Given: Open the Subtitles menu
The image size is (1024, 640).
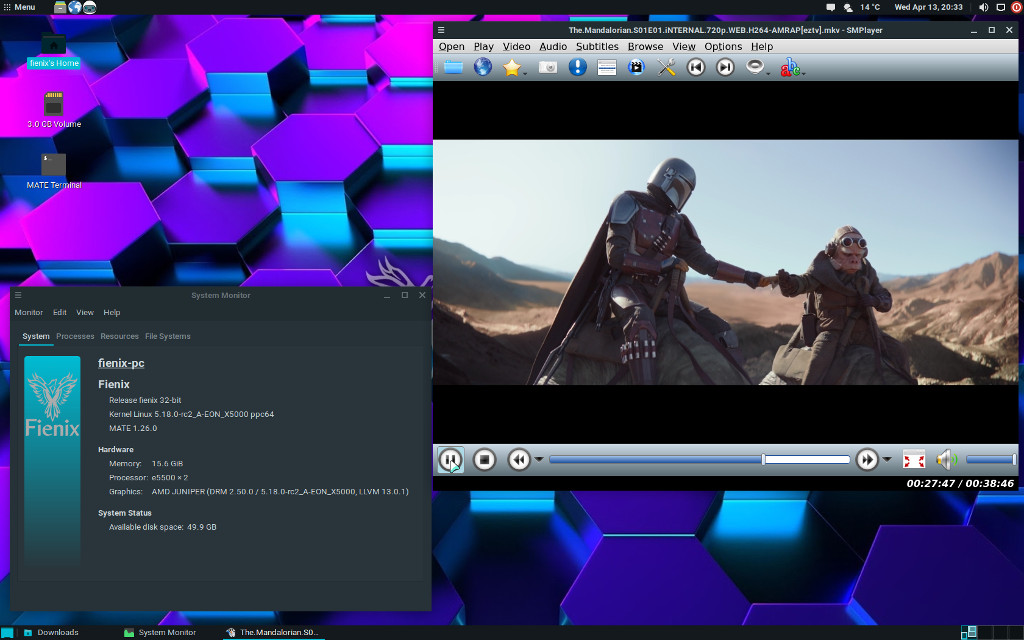Looking at the screenshot, I should pyautogui.click(x=597, y=46).
